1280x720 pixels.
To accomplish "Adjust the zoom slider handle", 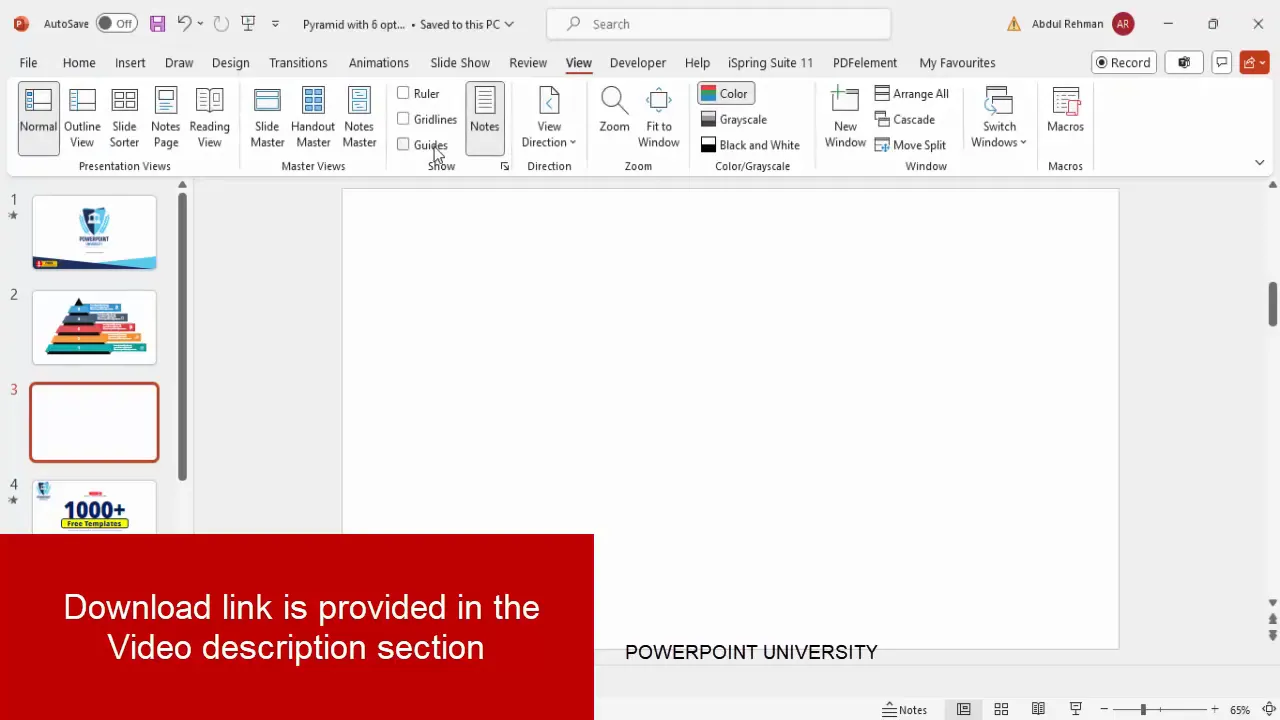I will (1143, 709).
